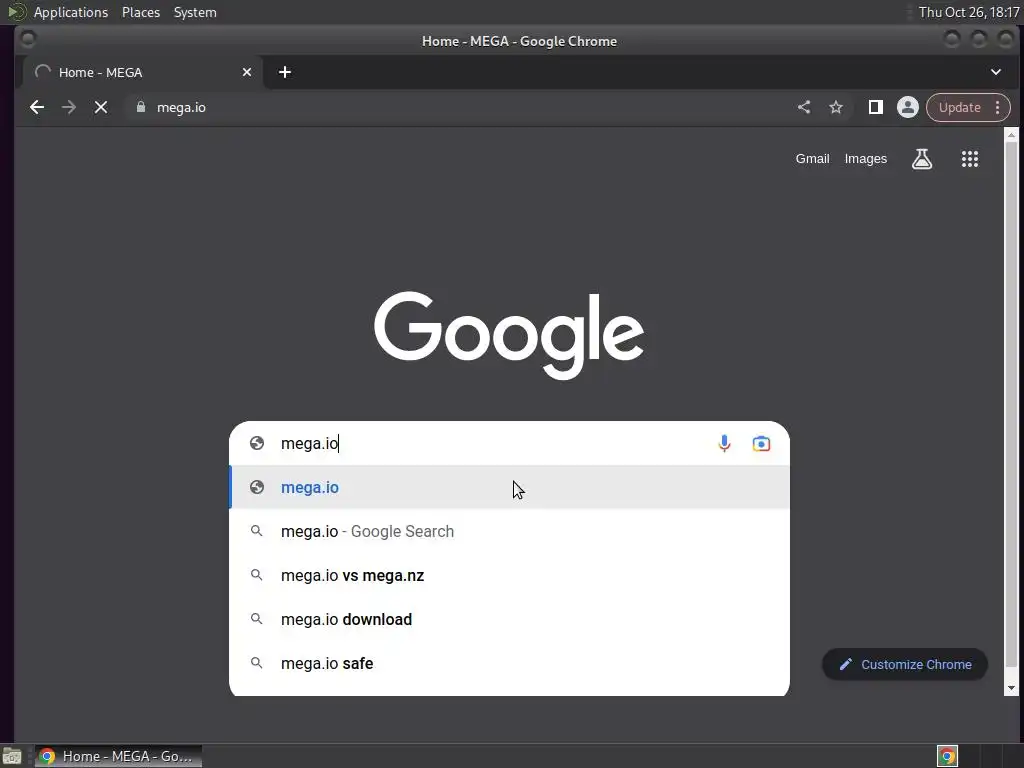Open the Search Labs flask icon

[x=921, y=159]
